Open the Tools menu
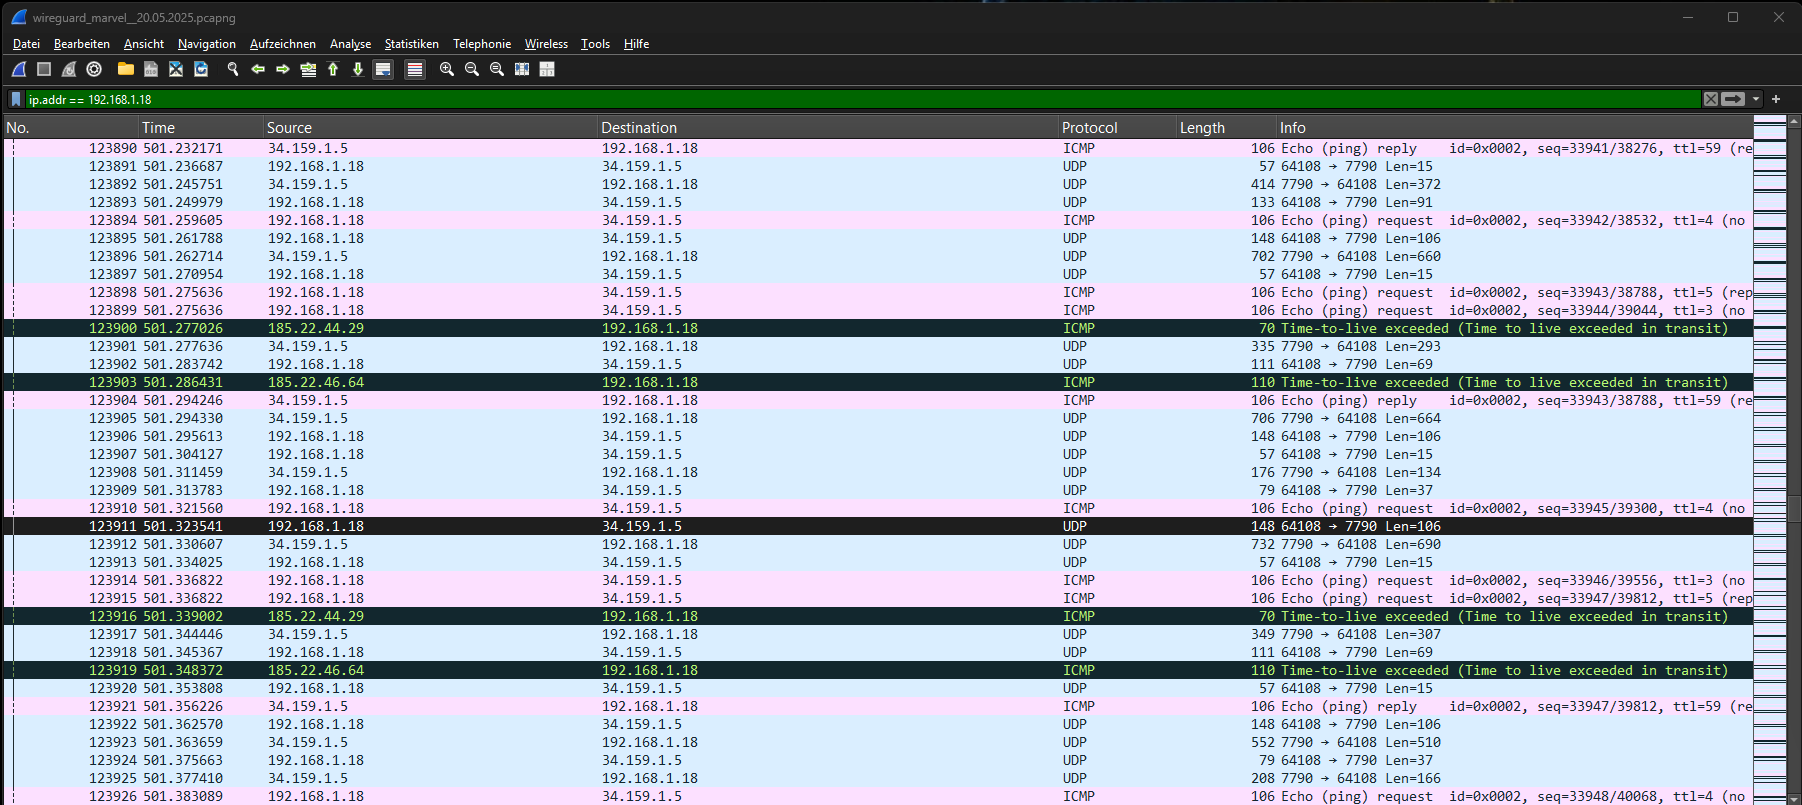This screenshot has height=805, width=1802. [595, 44]
